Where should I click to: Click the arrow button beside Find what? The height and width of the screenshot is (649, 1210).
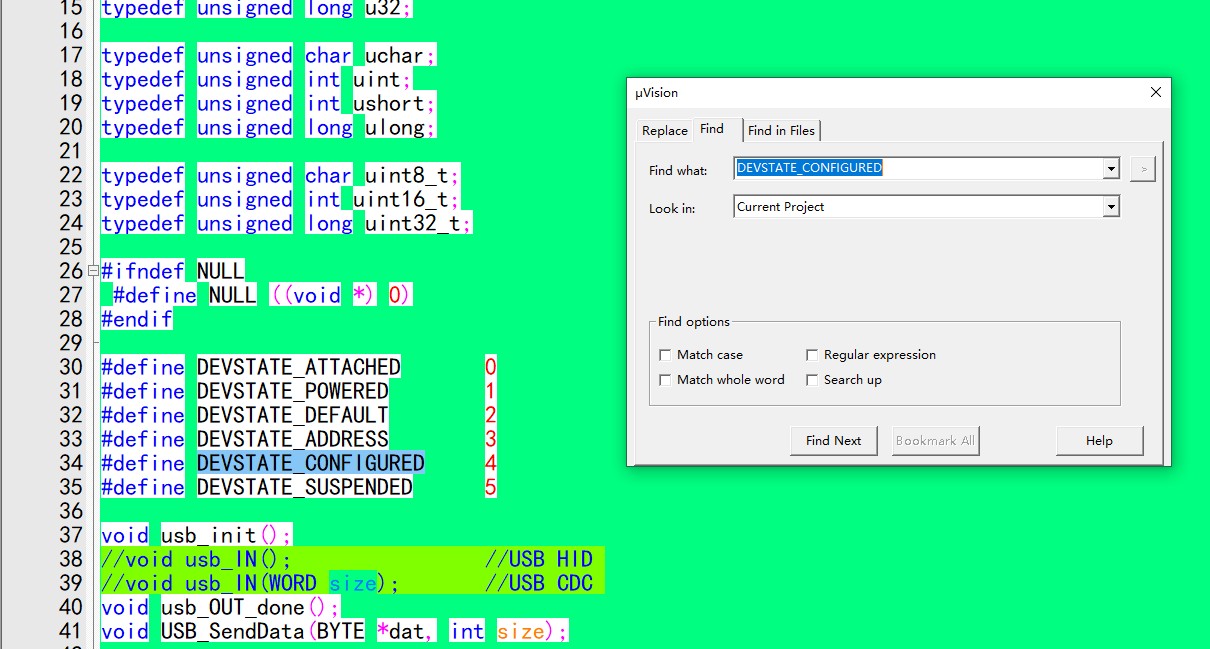[x=1142, y=169]
